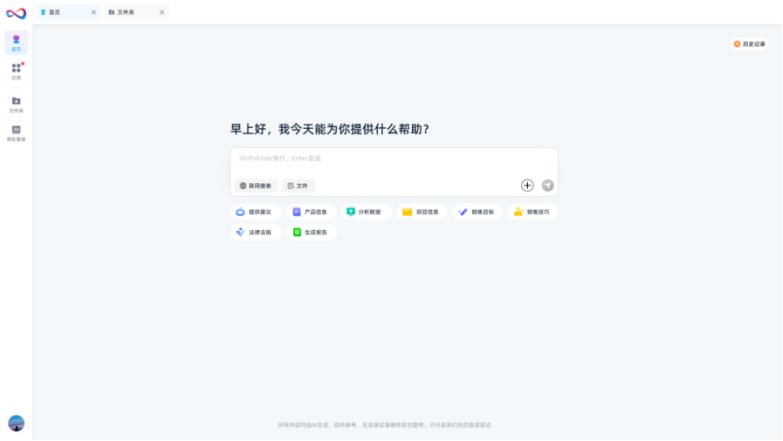Open user avatar at bottom left
Image resolution: width=783 pixels, height=441 pixels.
[16, 422]
